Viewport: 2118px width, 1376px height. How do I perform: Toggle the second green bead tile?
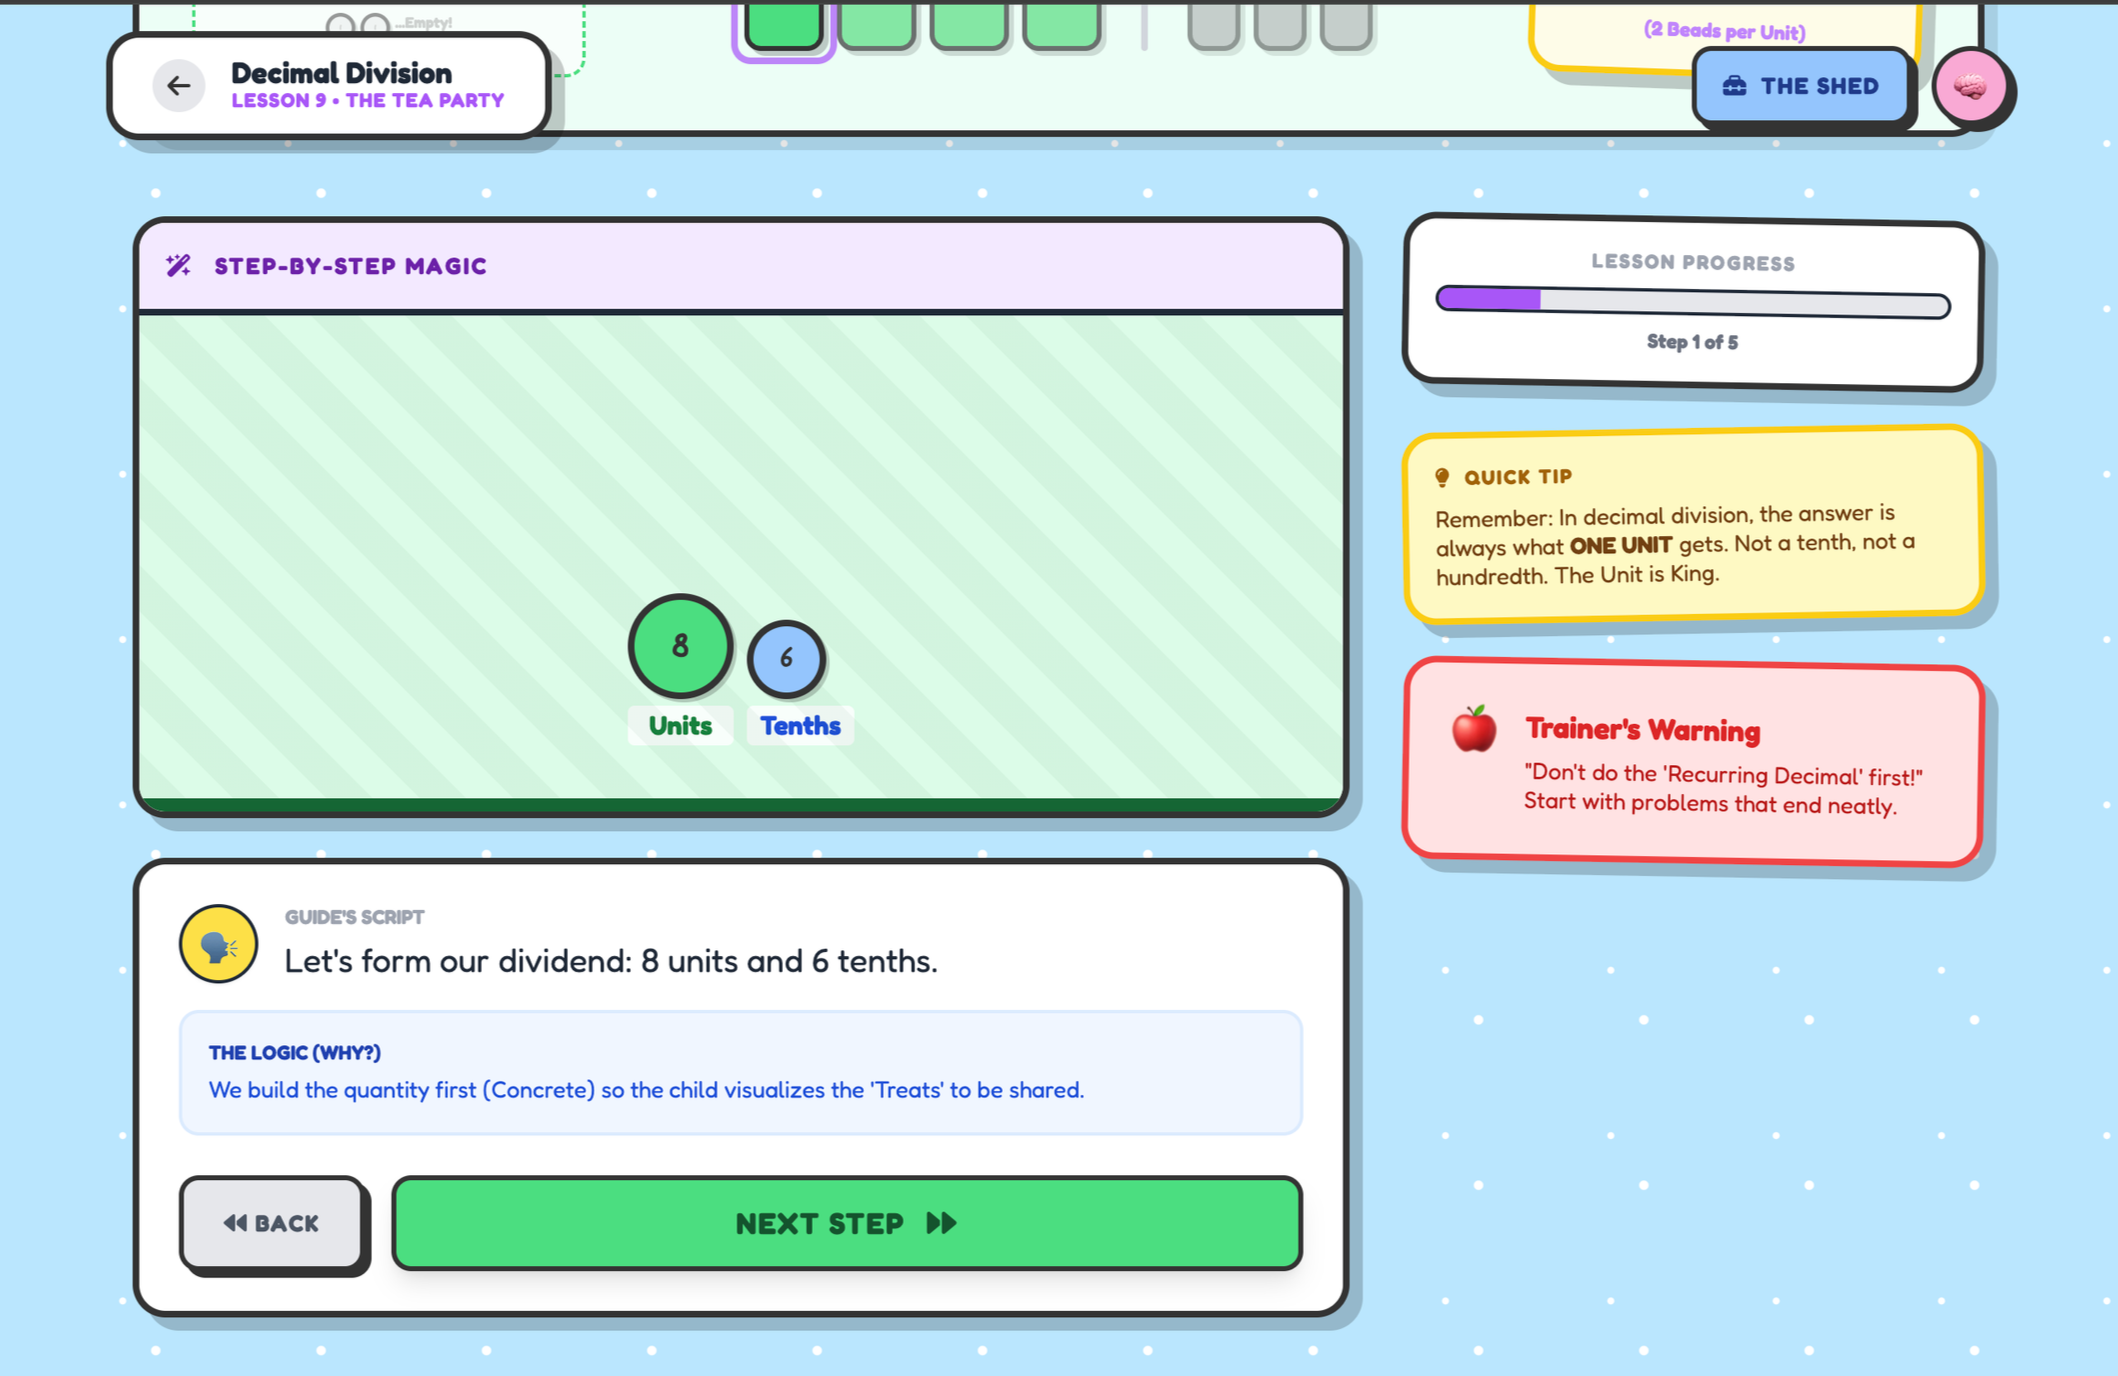pos(876,22)
